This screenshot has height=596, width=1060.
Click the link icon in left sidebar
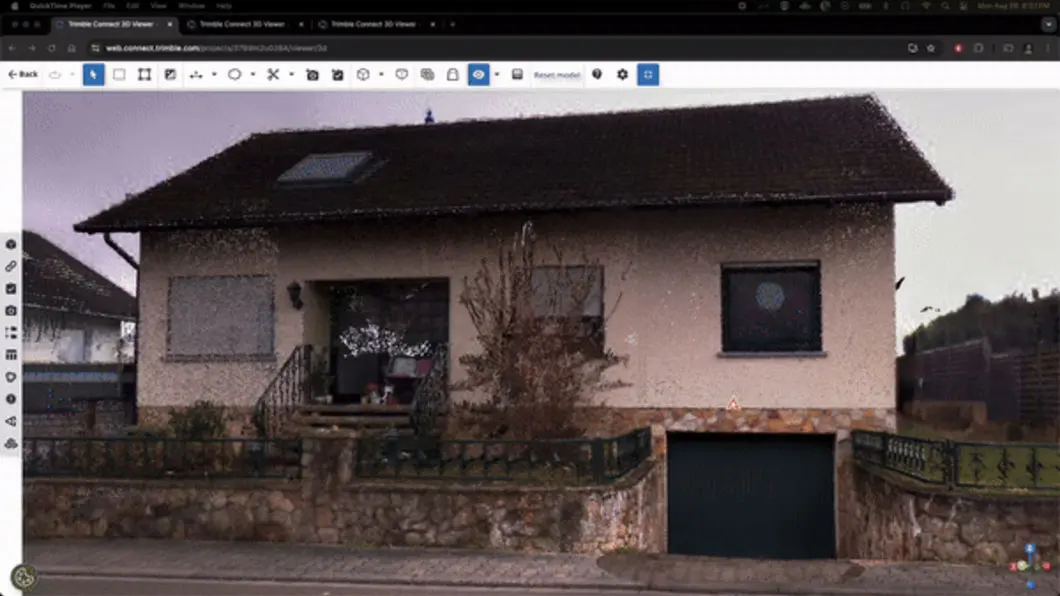(11, 266)
